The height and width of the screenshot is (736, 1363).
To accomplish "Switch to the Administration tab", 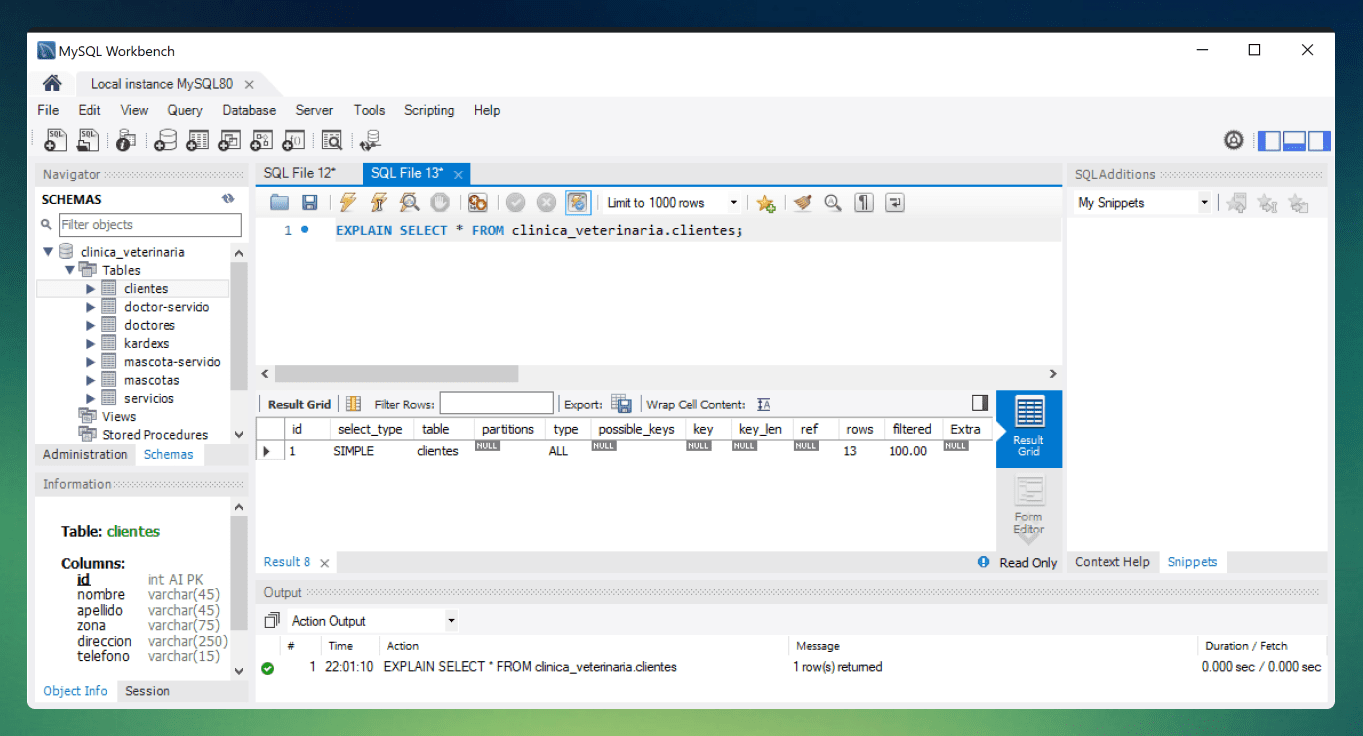I will 85,454.
